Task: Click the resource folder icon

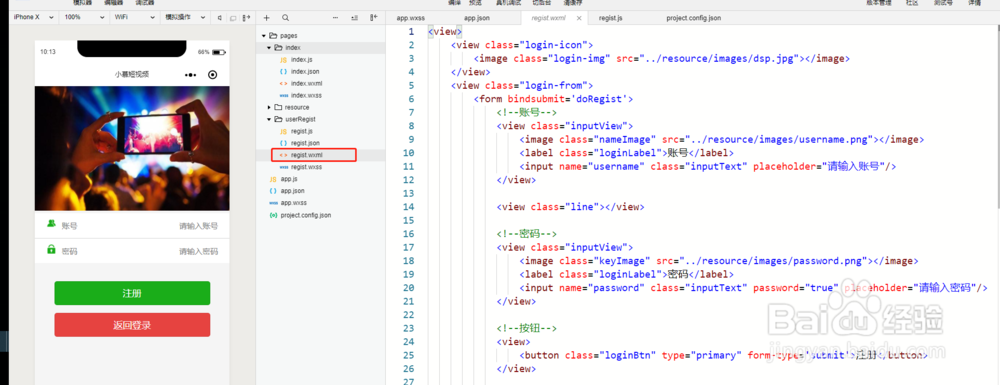Action: (x=278, y=107)
